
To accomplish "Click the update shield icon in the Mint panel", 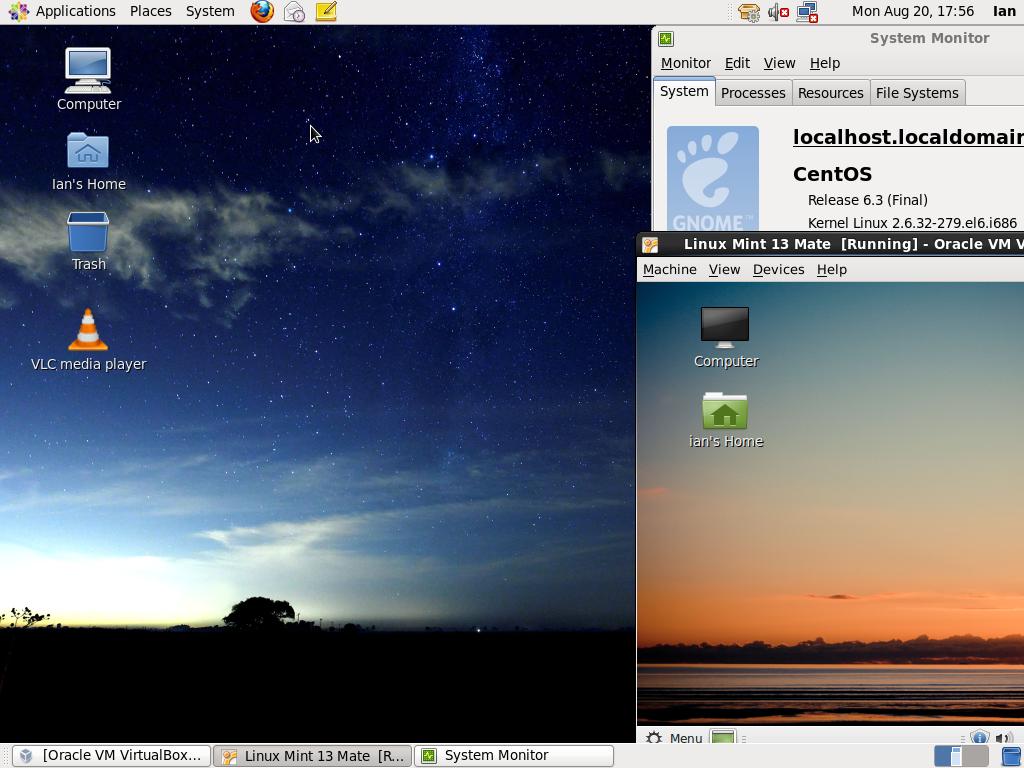I will [980, 738].
